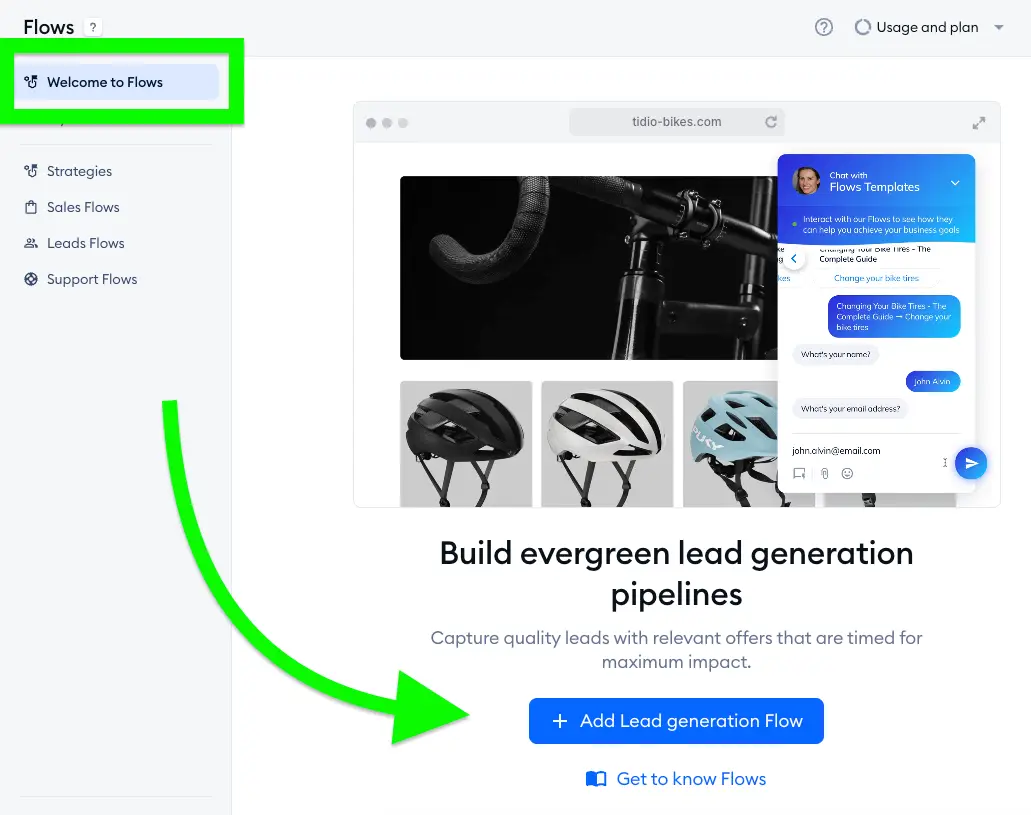Viewport: 1031px width, 815px height.
Task: Open the emoji picker in chat
Action: [848, 474]
